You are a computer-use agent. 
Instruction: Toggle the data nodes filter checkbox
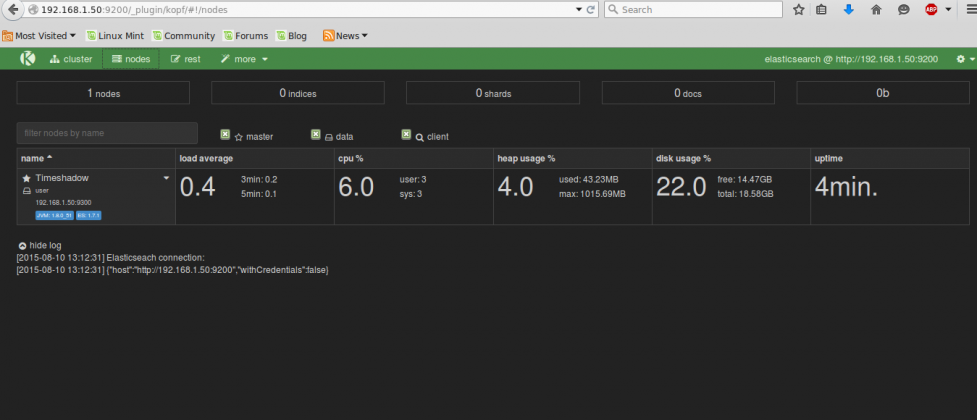[316, 135]
